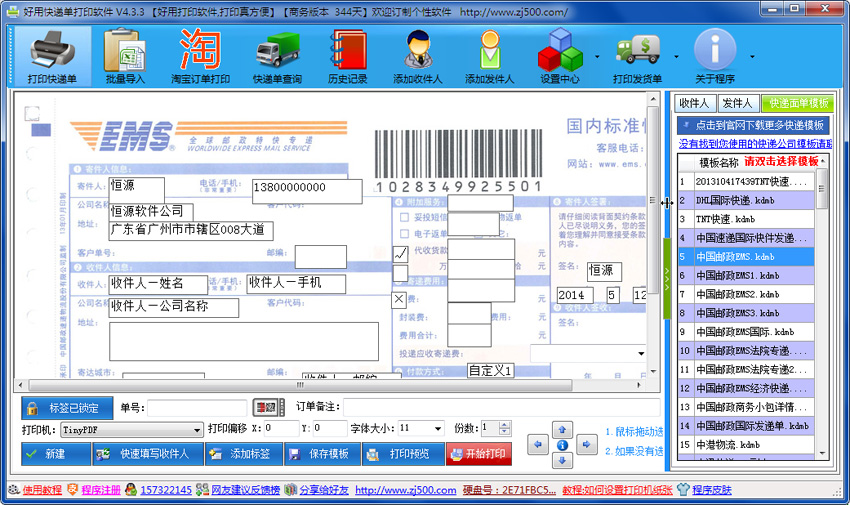The image size is (850, 505).
Task: Open 教程:如何设置打印机纸张 link
Action: tap(617, 490)
